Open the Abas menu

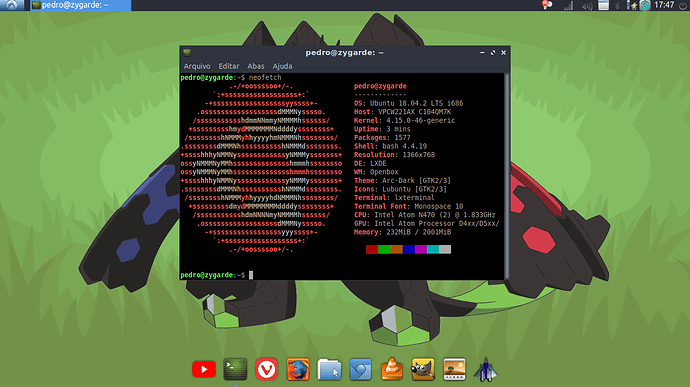(x=256, y=66)
